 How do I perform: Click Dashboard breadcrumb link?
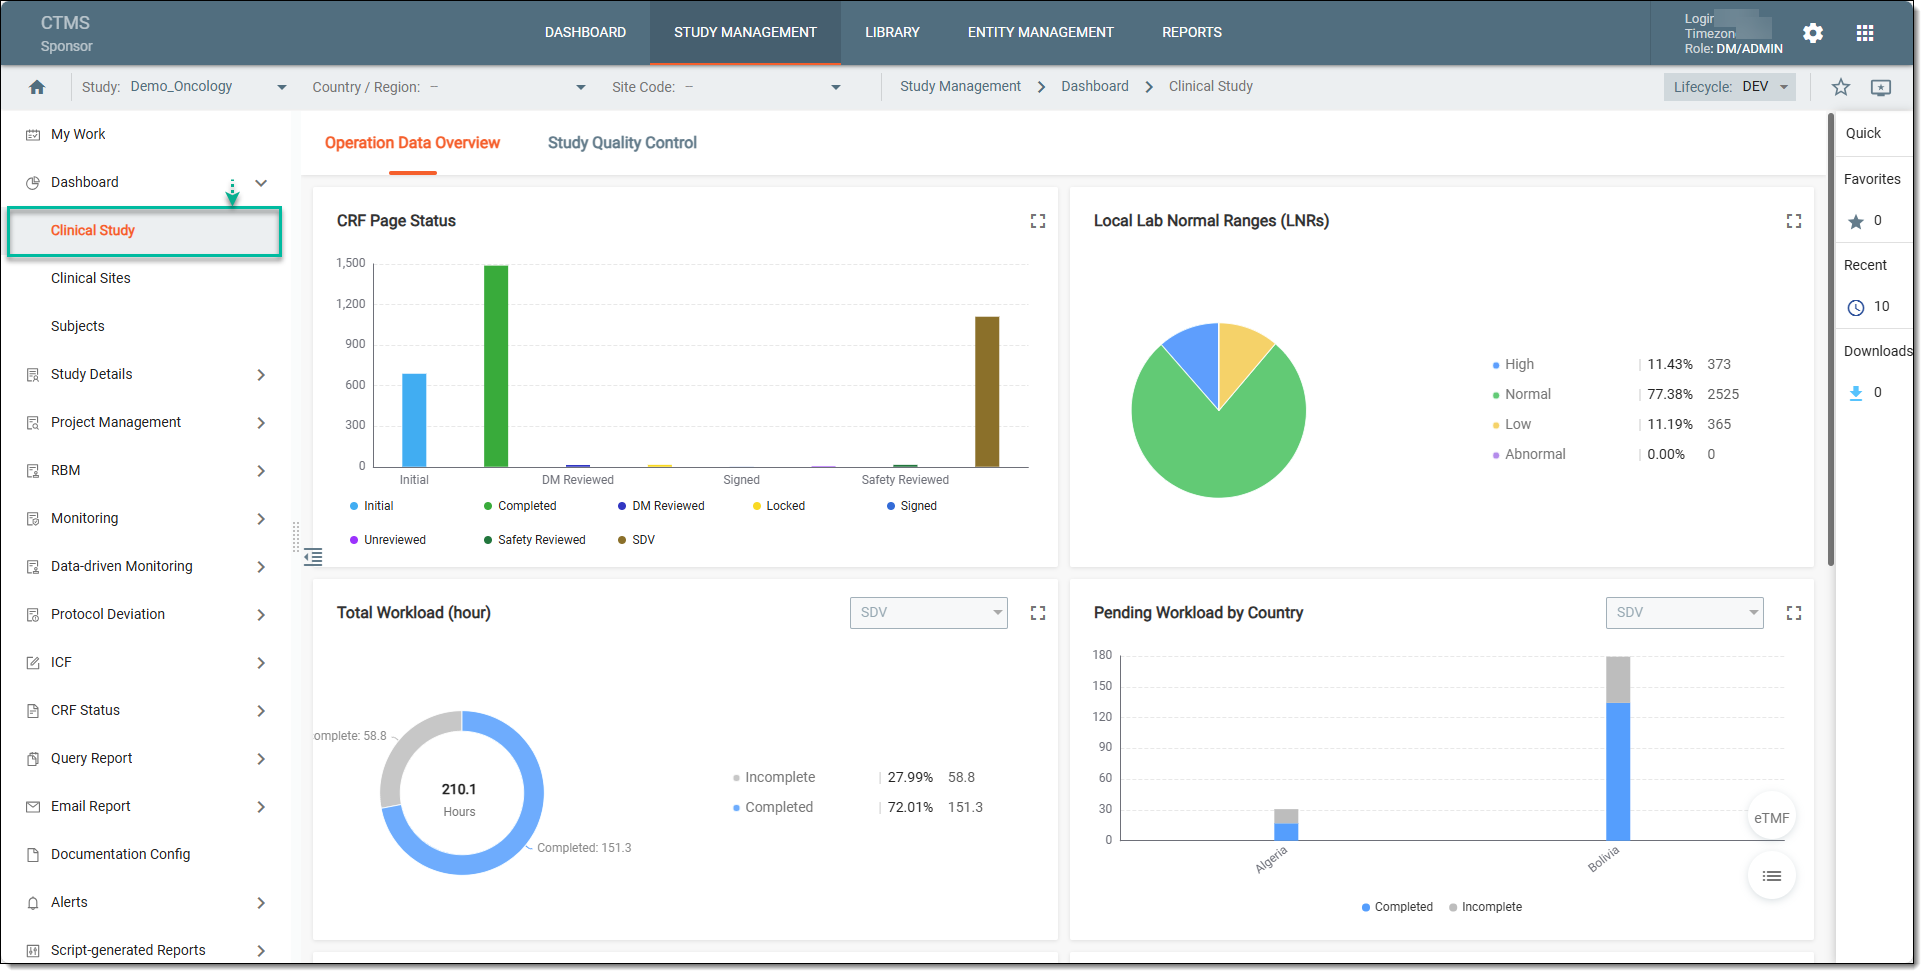pyautogui.click(x=1097, y=87)
